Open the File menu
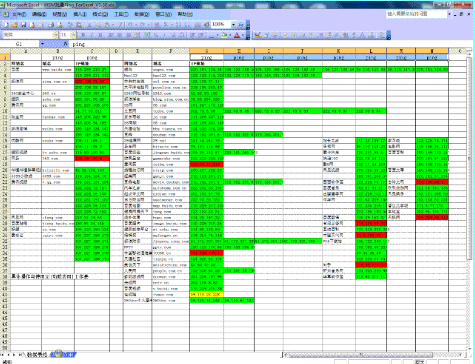Viewport: 475px width, 364px height. pyautogui.click(x=19, y=14)
